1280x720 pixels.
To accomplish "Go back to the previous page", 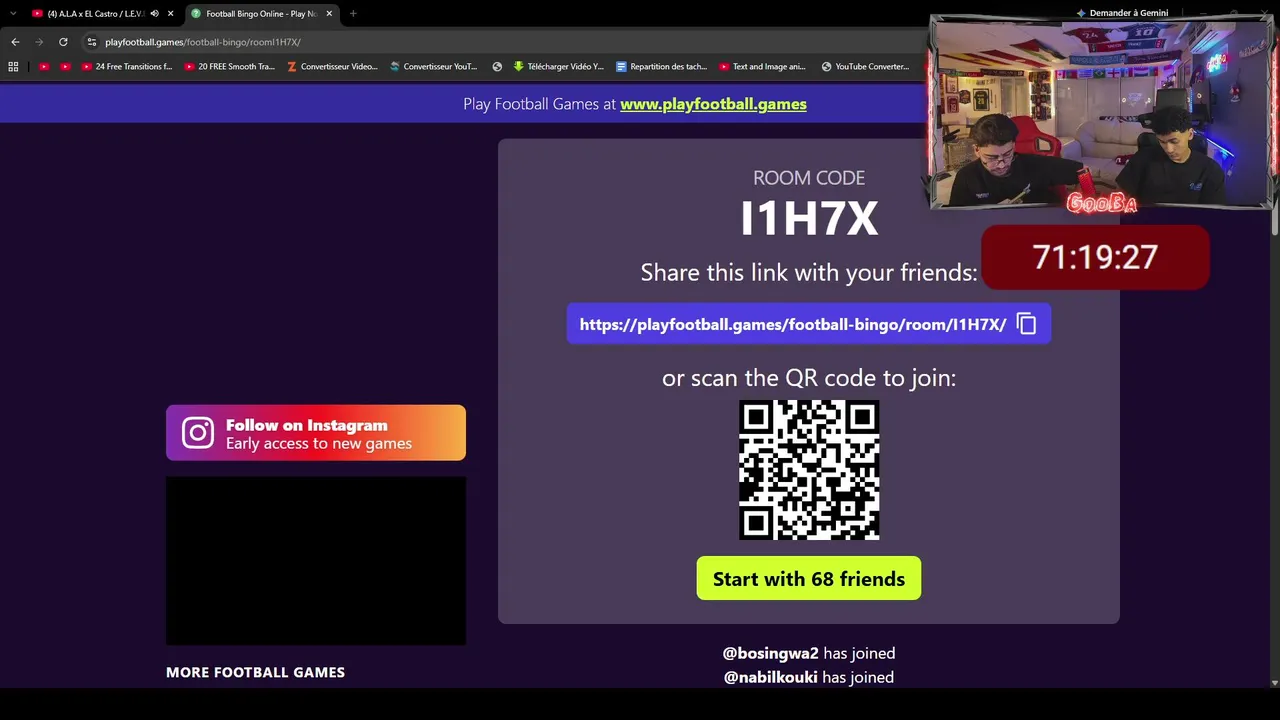I will coord(15,42).
